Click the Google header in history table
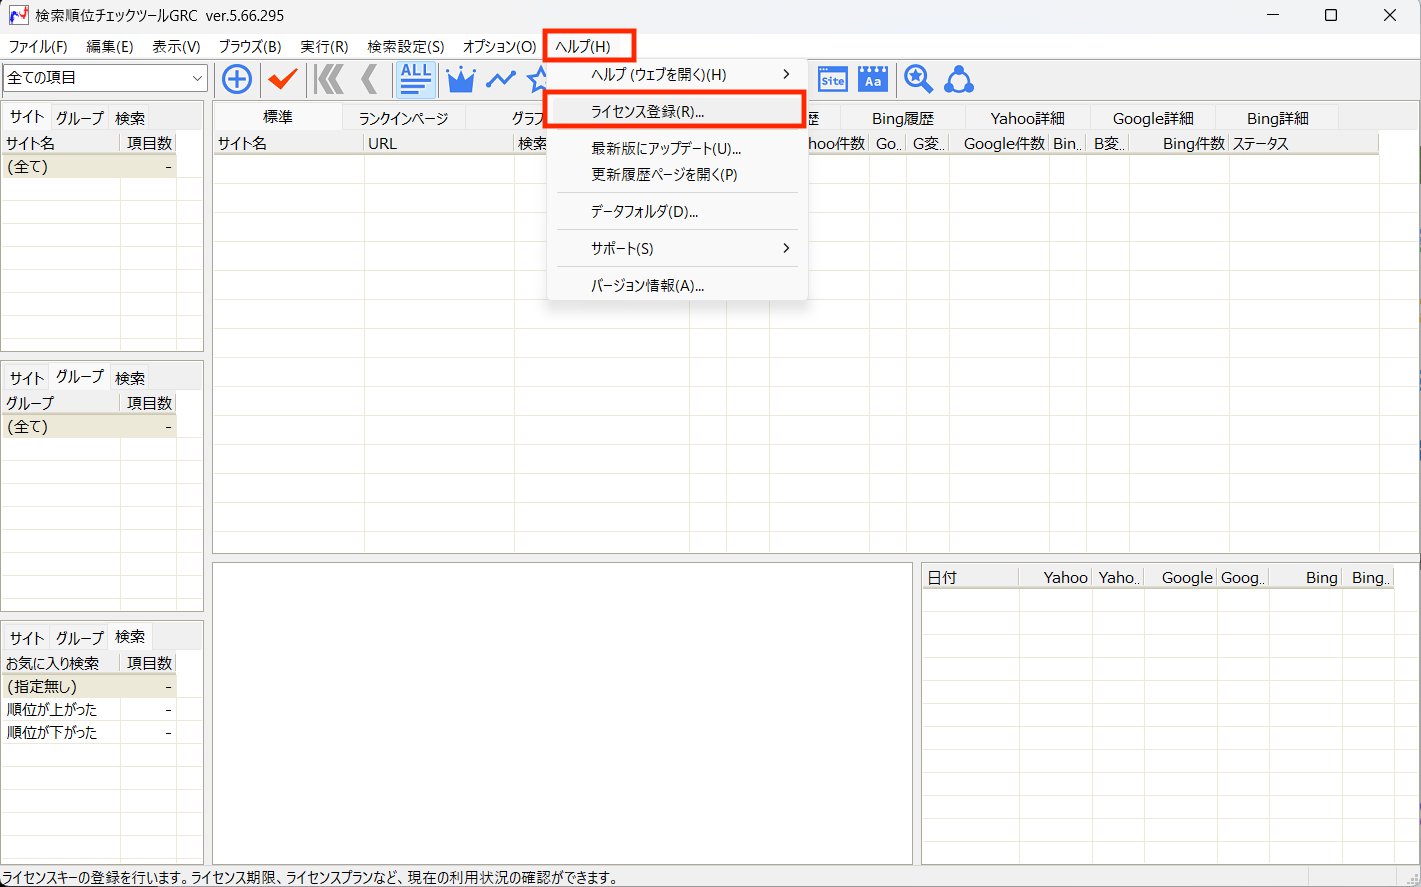This screenshot has height=887, width=1421. [x=1181, y=577]
